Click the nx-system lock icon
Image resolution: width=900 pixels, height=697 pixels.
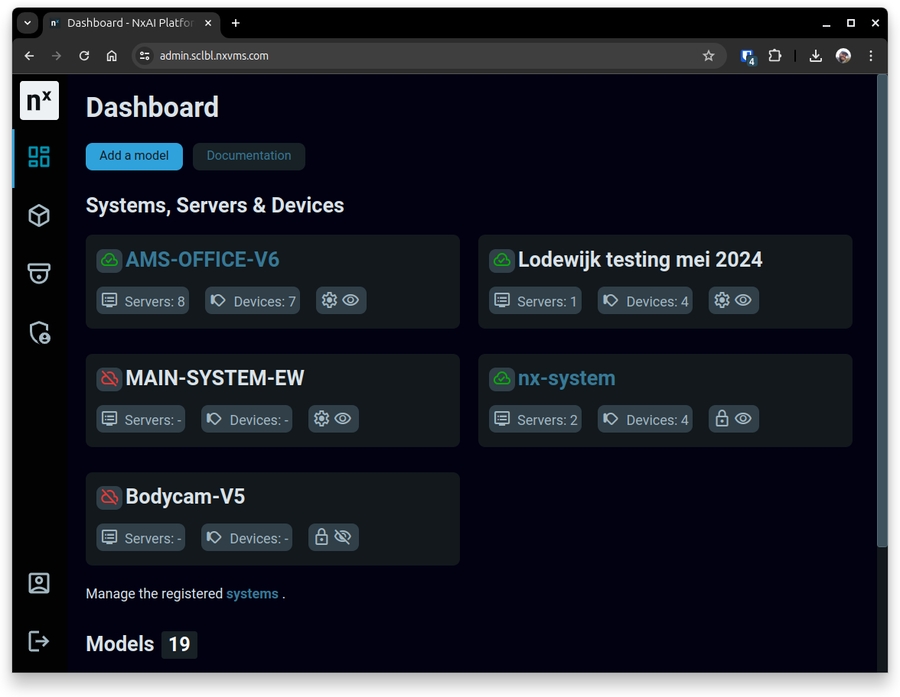coord(721,419)
